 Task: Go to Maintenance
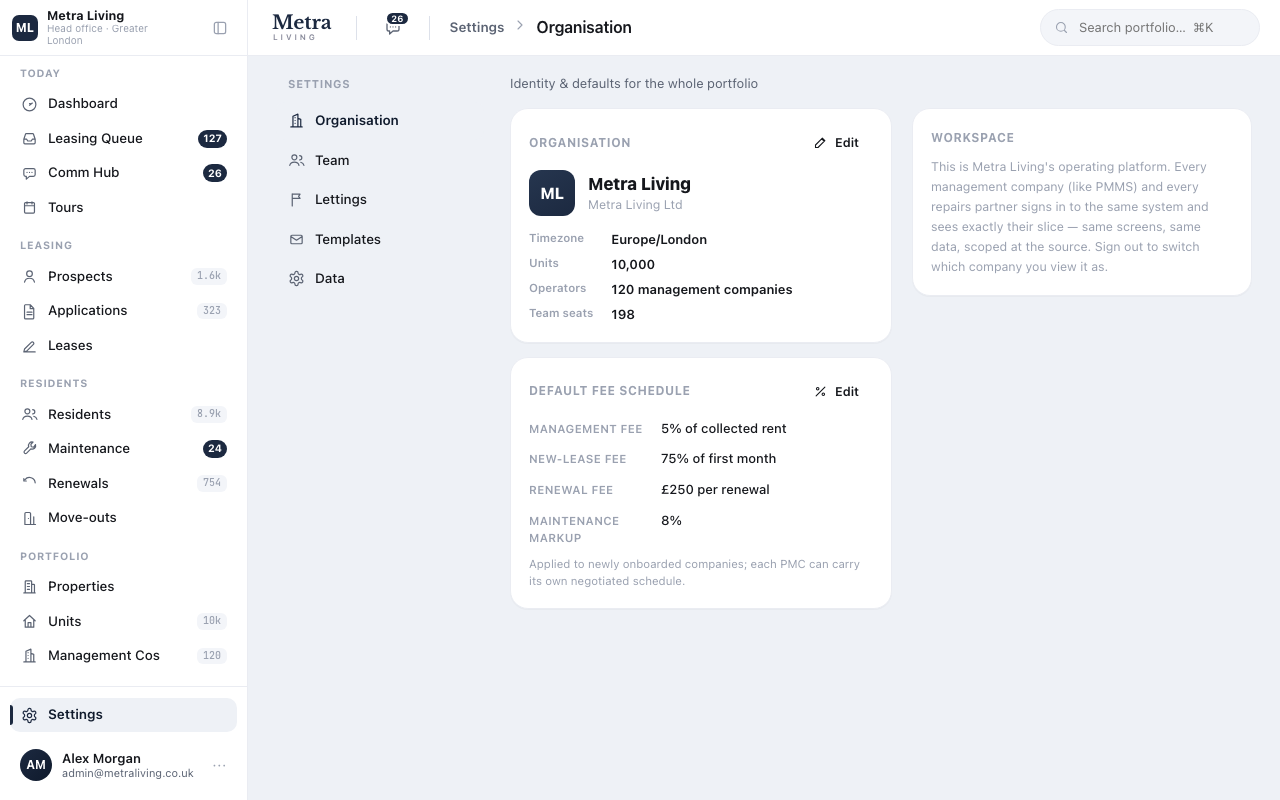tap(124, 449)
